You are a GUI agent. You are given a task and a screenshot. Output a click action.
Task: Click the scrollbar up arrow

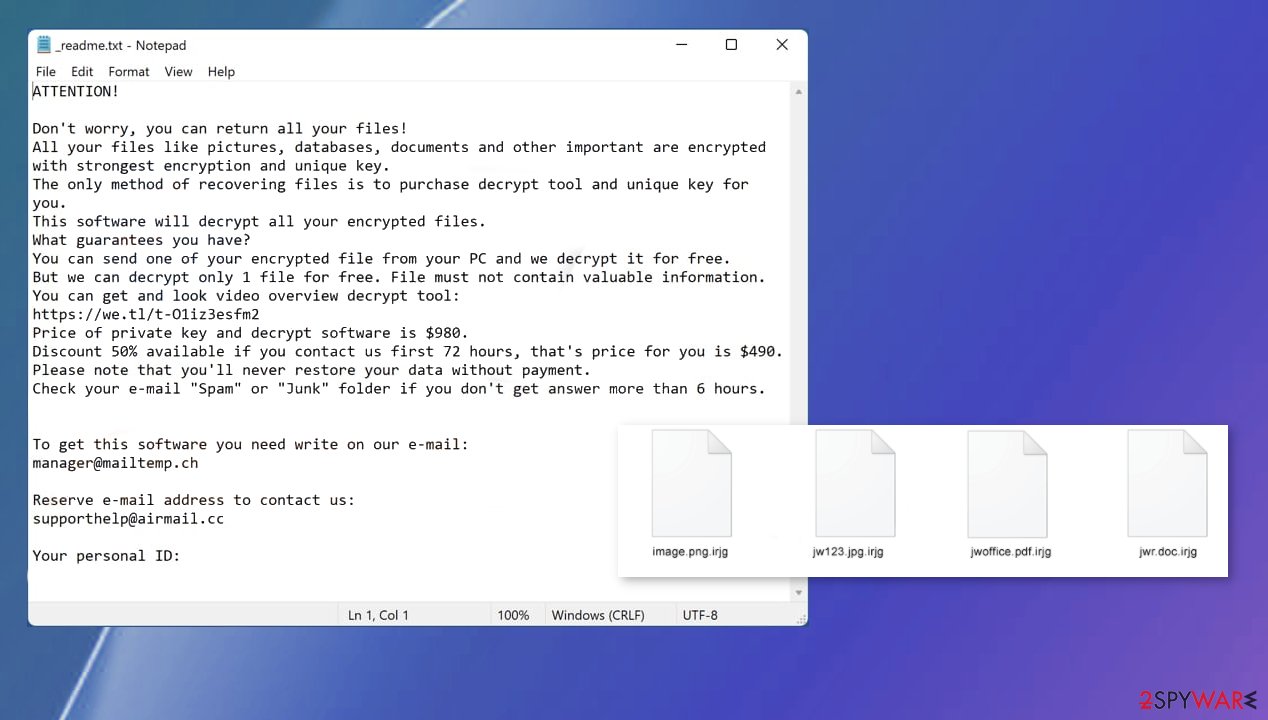tap(798, 91)
